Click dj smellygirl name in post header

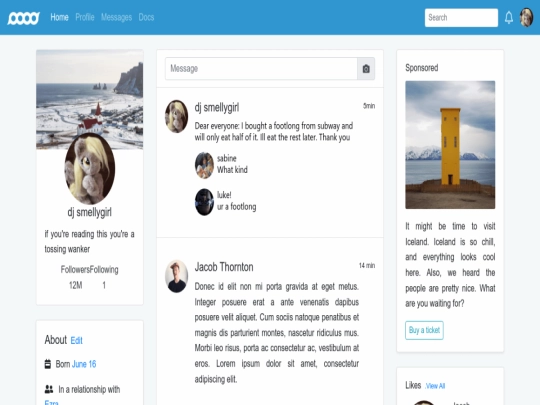pyautogui.click(x=217, y=107)
